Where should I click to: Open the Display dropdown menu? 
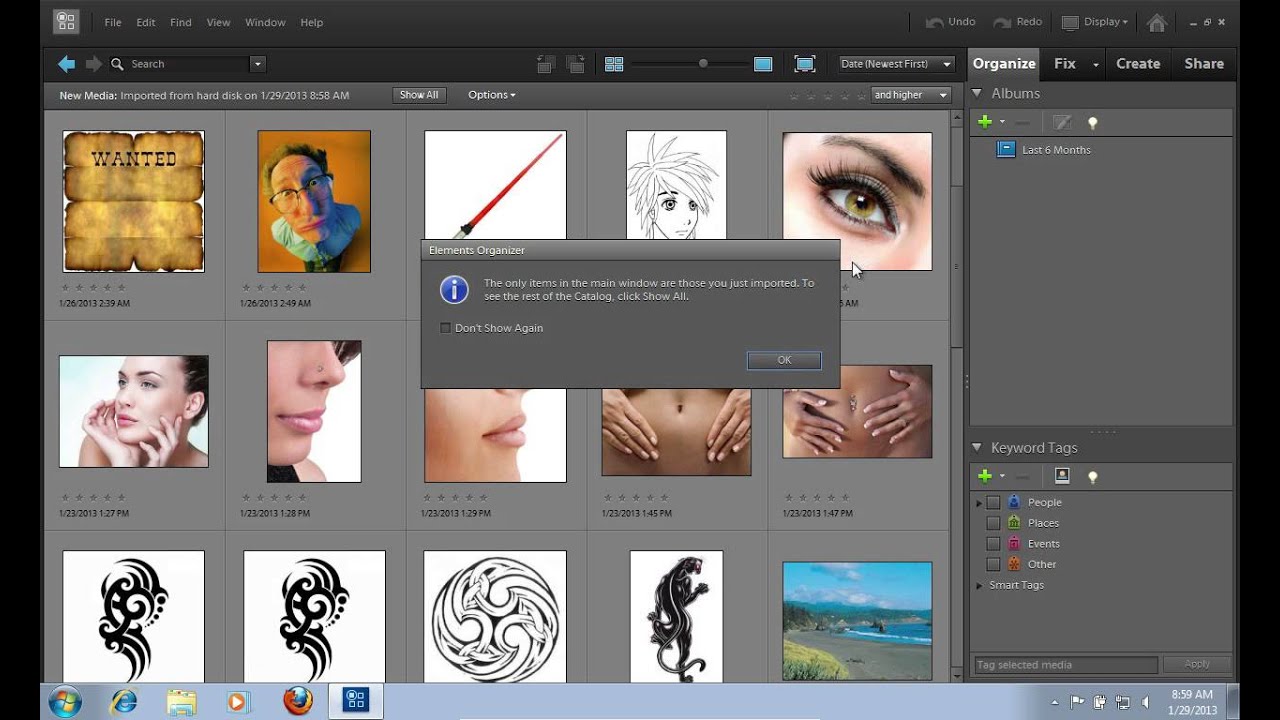coord(1095,22)
